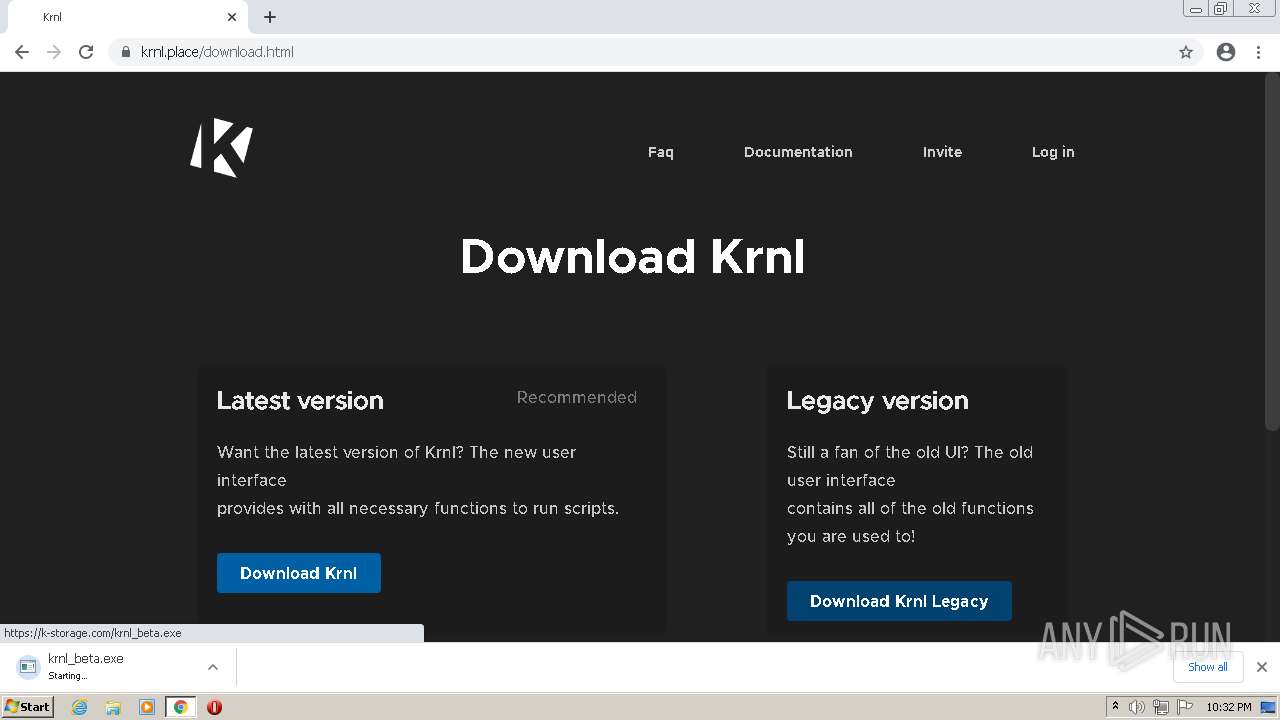This screenshot has height=720, width=1280.
Task: Click the red Opera taskbar icon
Action: point(214,707)
